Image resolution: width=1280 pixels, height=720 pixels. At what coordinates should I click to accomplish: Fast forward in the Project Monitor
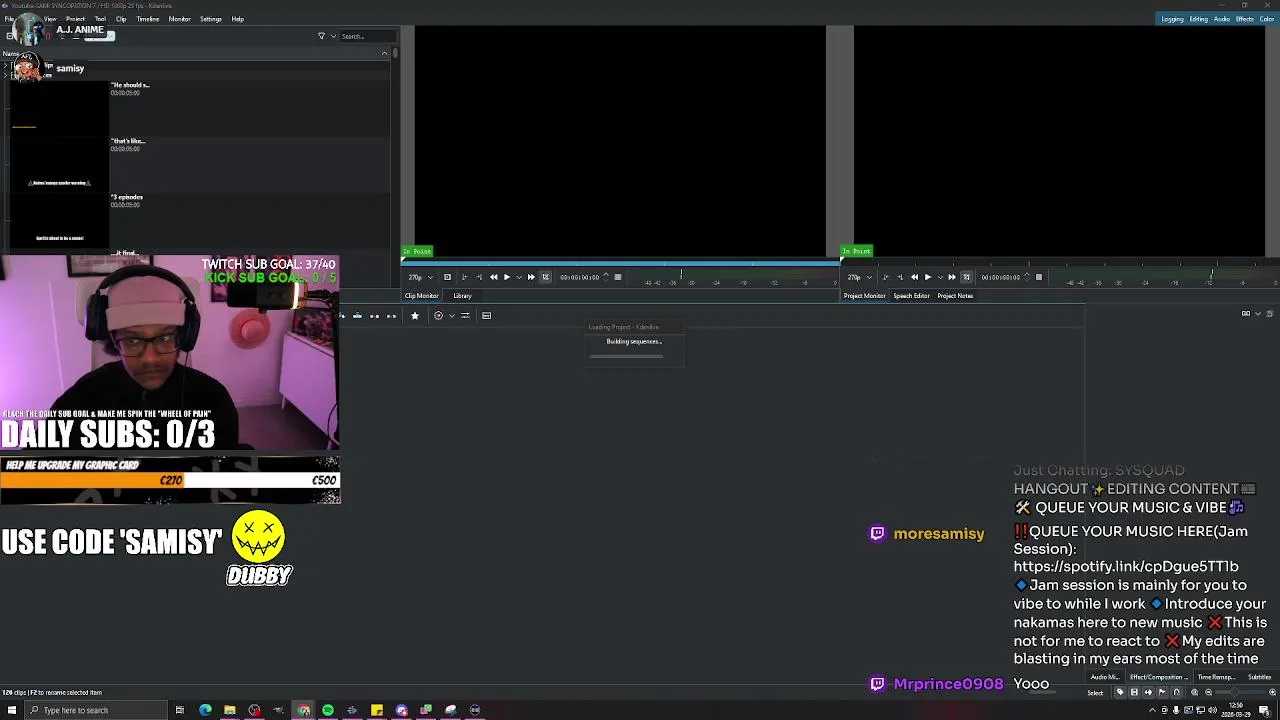click(952, 277)
